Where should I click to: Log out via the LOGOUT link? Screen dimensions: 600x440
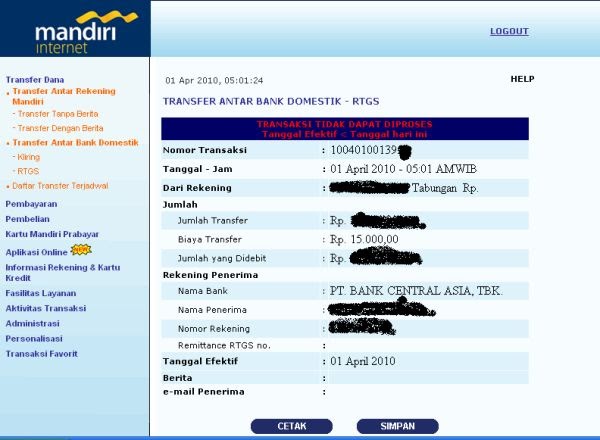click(509, 31)
